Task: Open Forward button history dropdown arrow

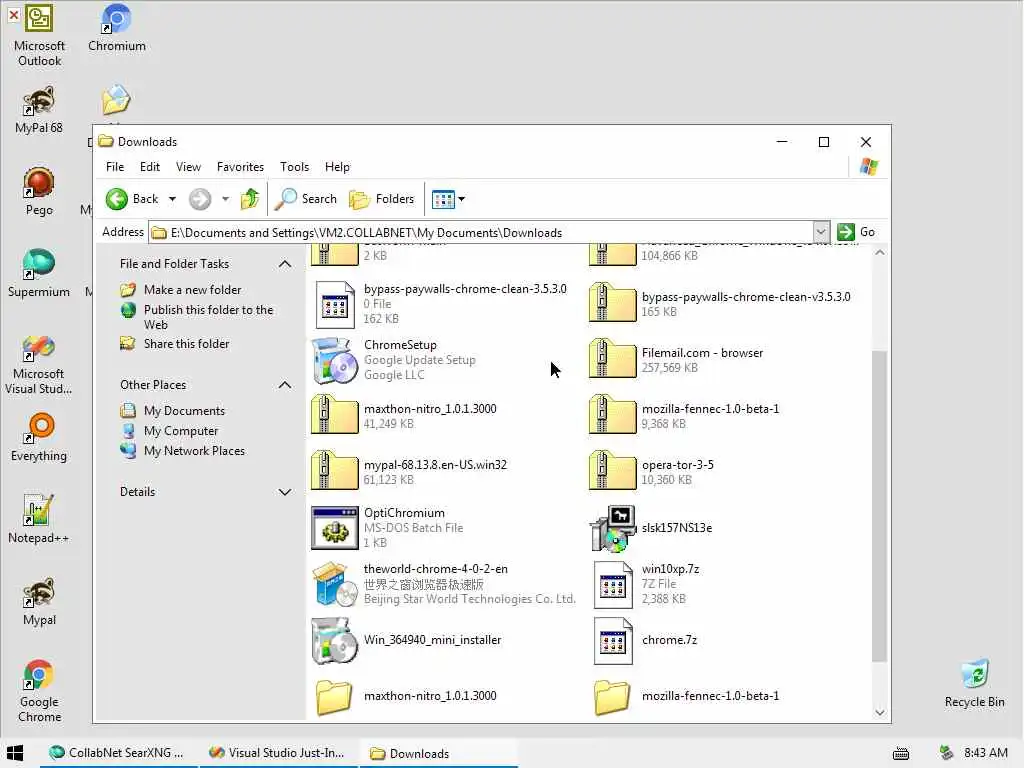Action: click(x=225, y=199)
